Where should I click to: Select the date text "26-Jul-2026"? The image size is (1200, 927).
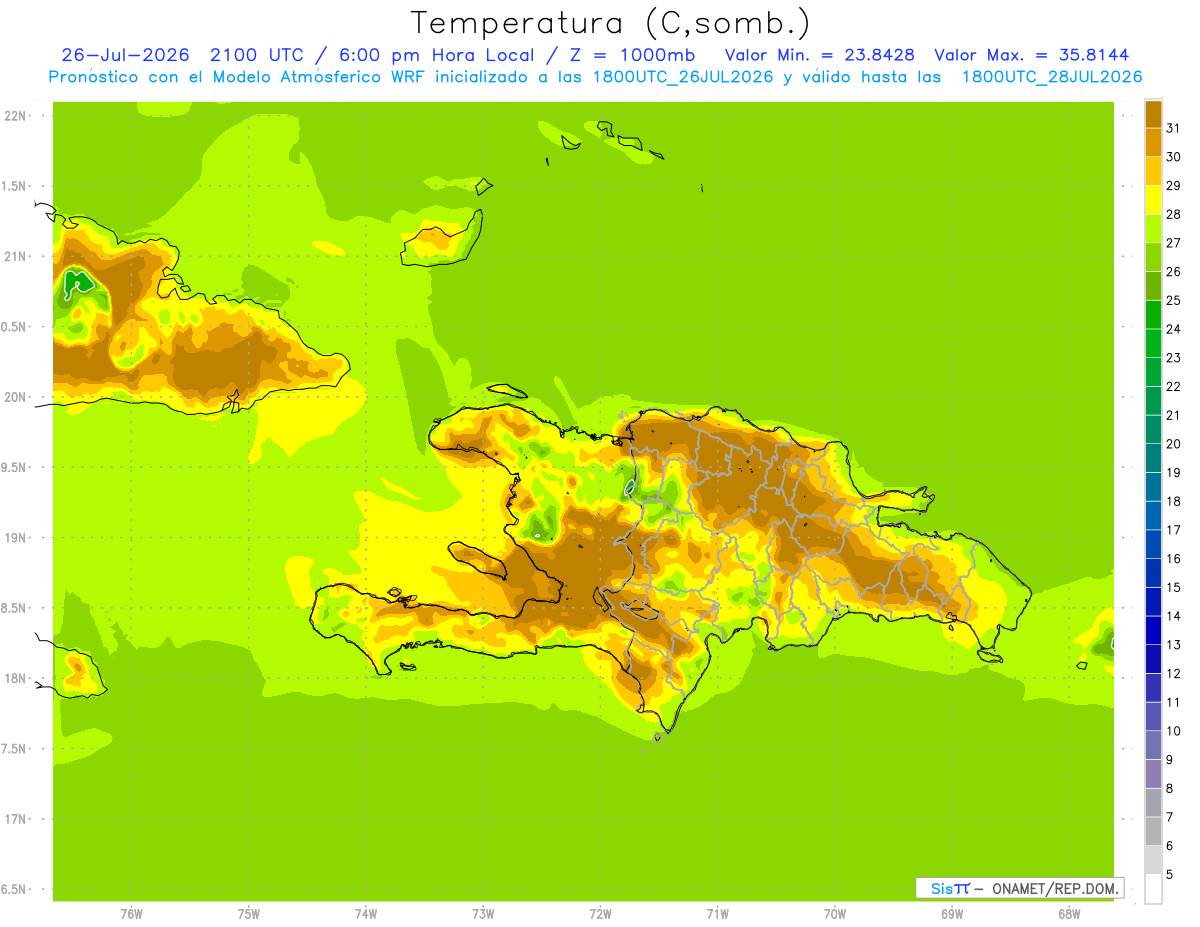(126, 55)
